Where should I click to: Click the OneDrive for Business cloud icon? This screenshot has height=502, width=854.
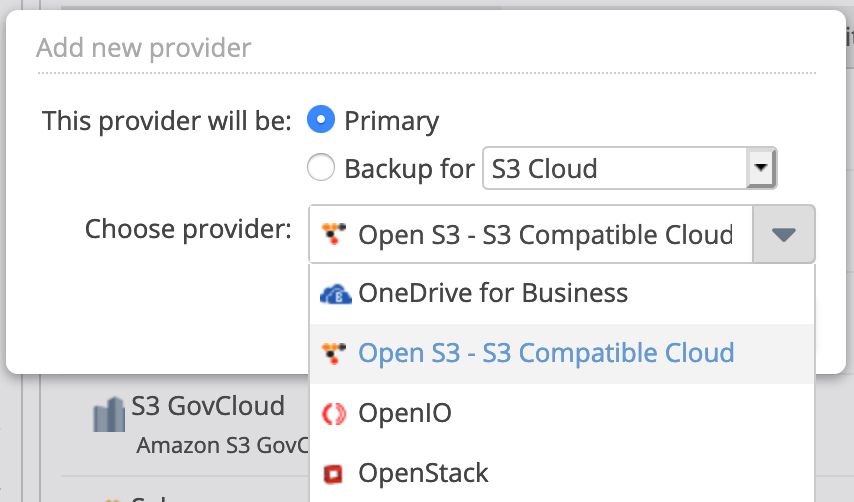pyautogui.click(x=334, y=294)
